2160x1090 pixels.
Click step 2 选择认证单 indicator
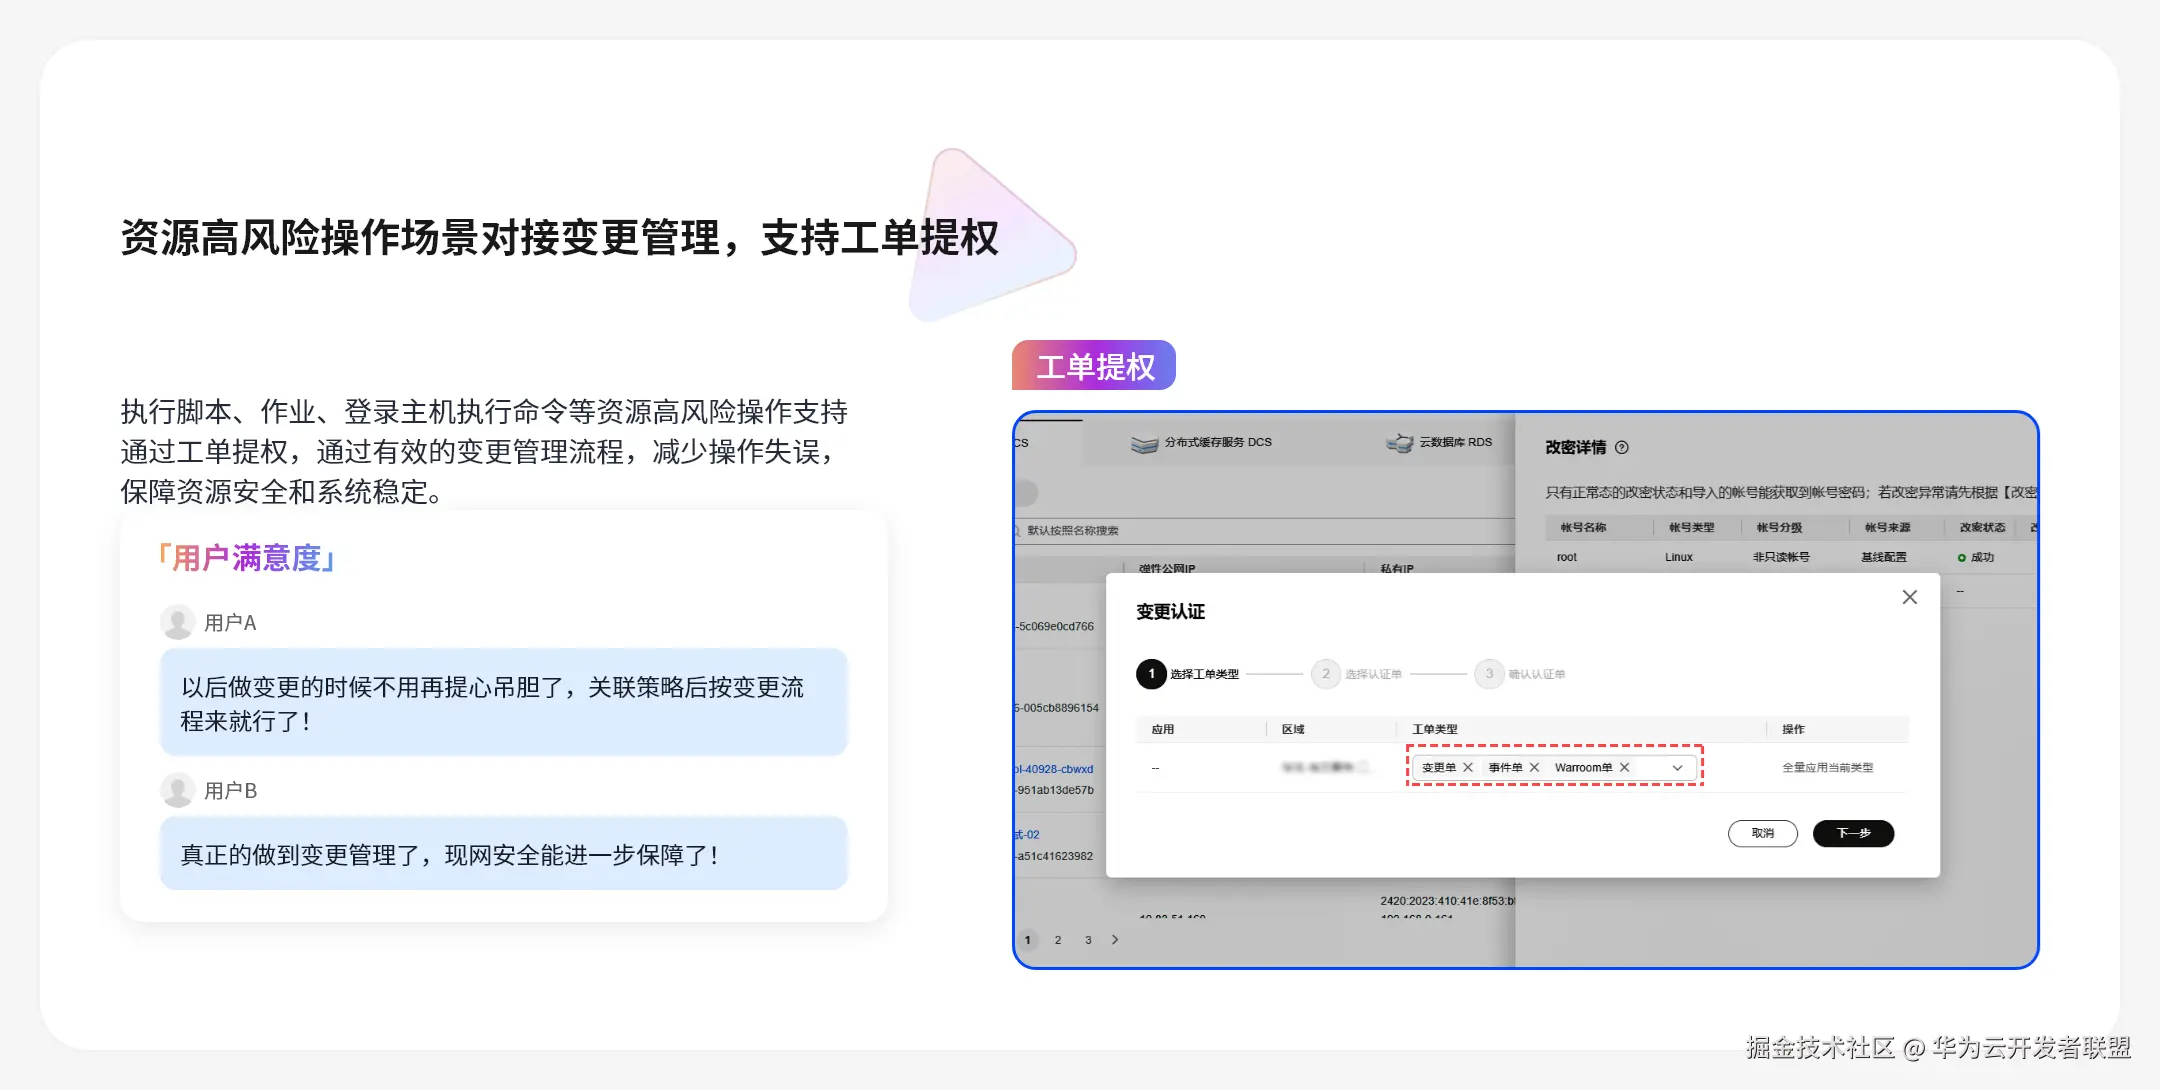pyautogui.click(x=1326, y=674)
